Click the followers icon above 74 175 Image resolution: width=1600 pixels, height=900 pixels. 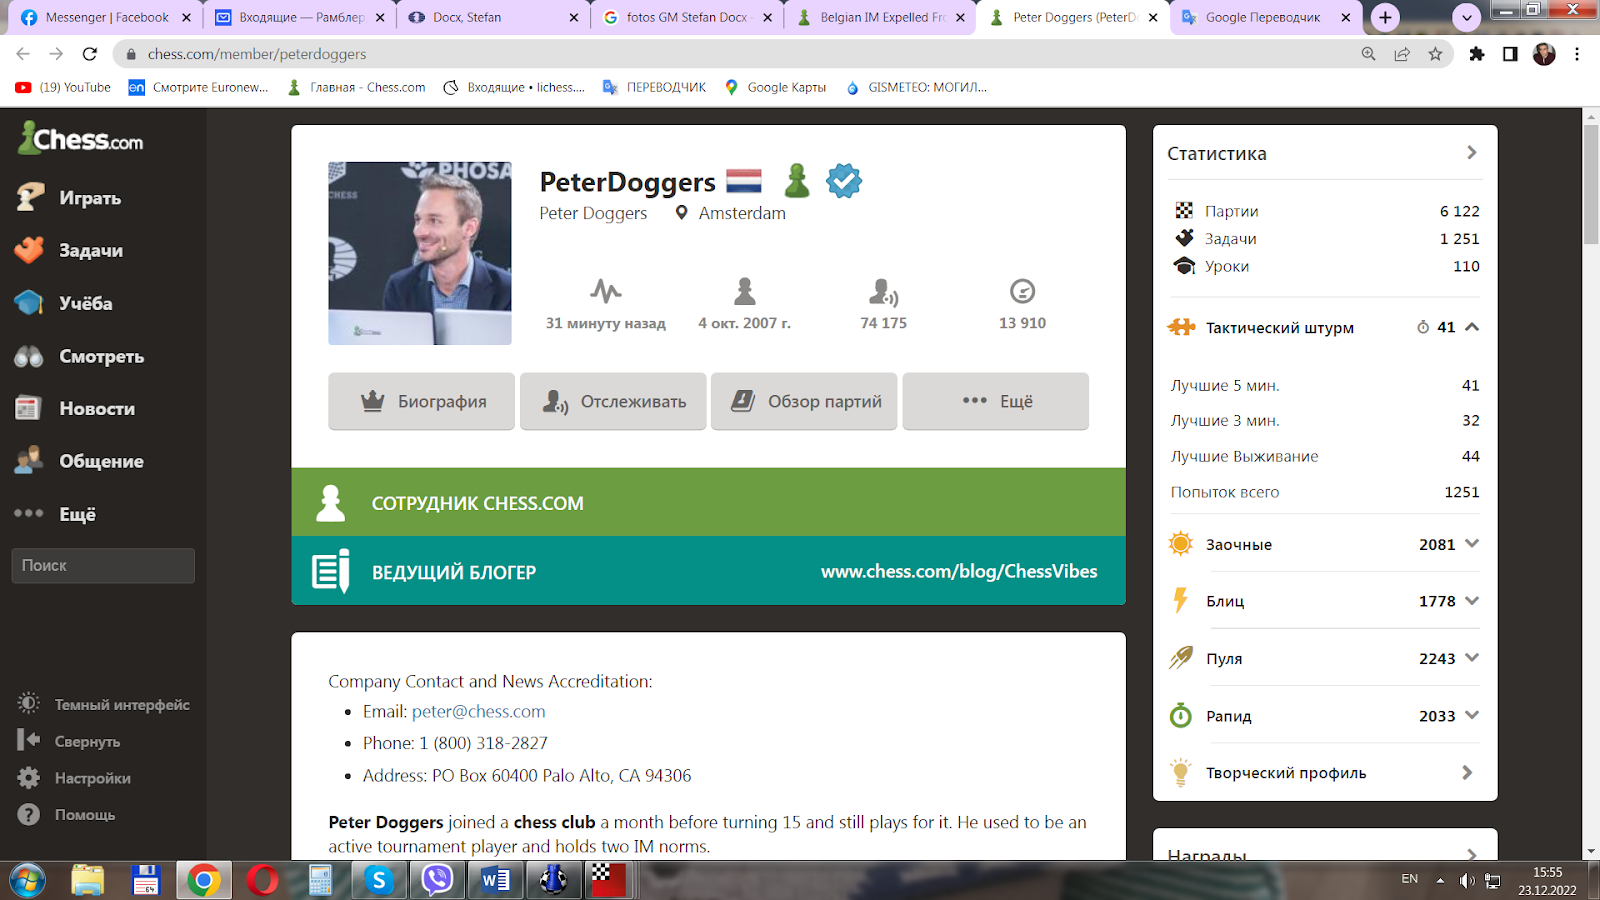point(884,292)
